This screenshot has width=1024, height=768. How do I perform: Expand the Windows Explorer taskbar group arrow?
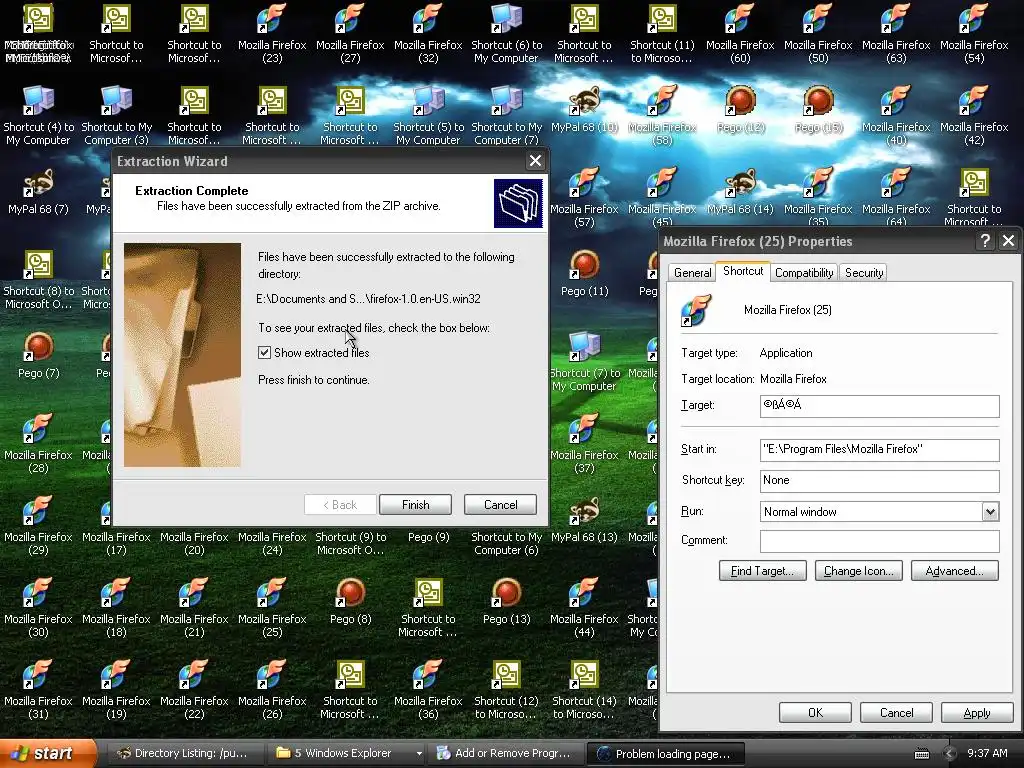pos(419,754)
